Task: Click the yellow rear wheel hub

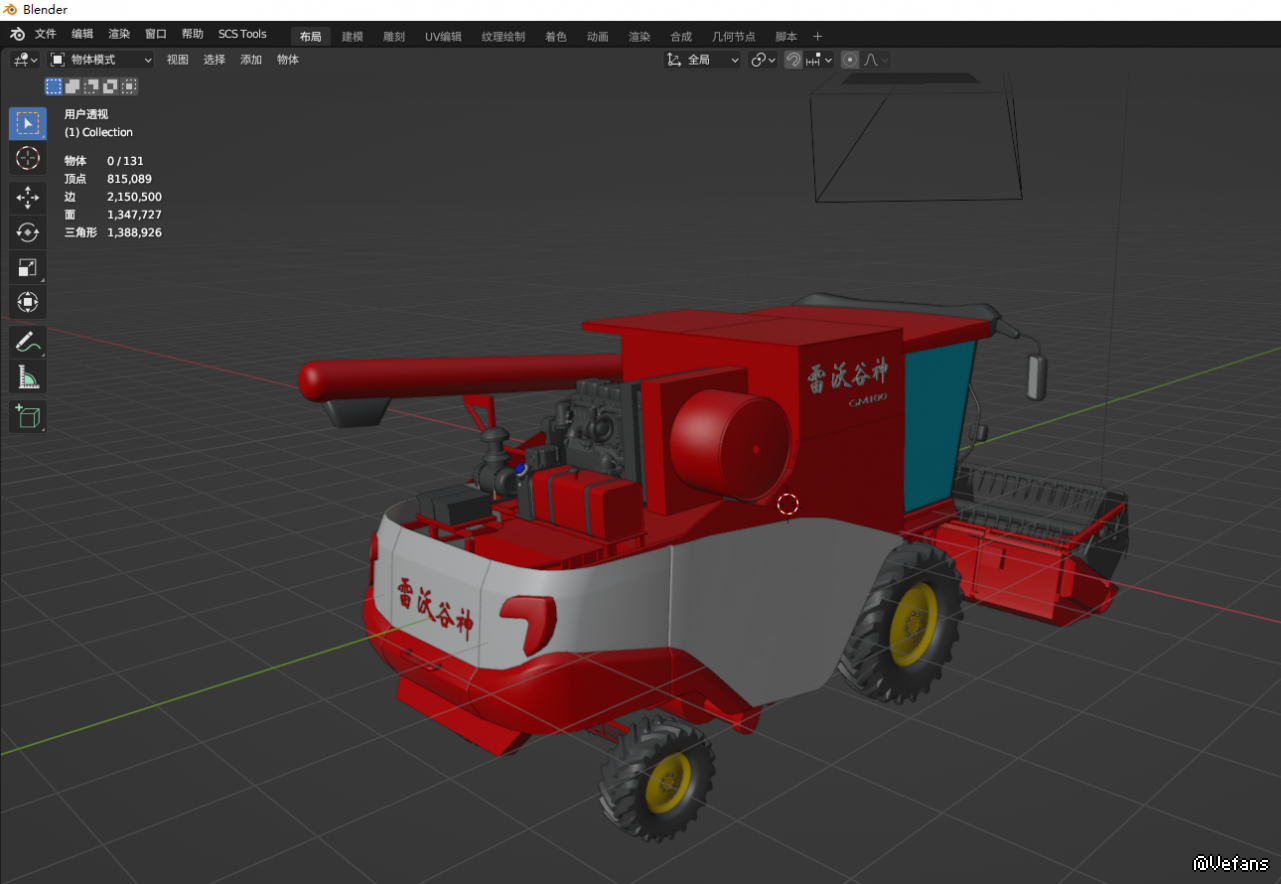Action: pos(668,782)
